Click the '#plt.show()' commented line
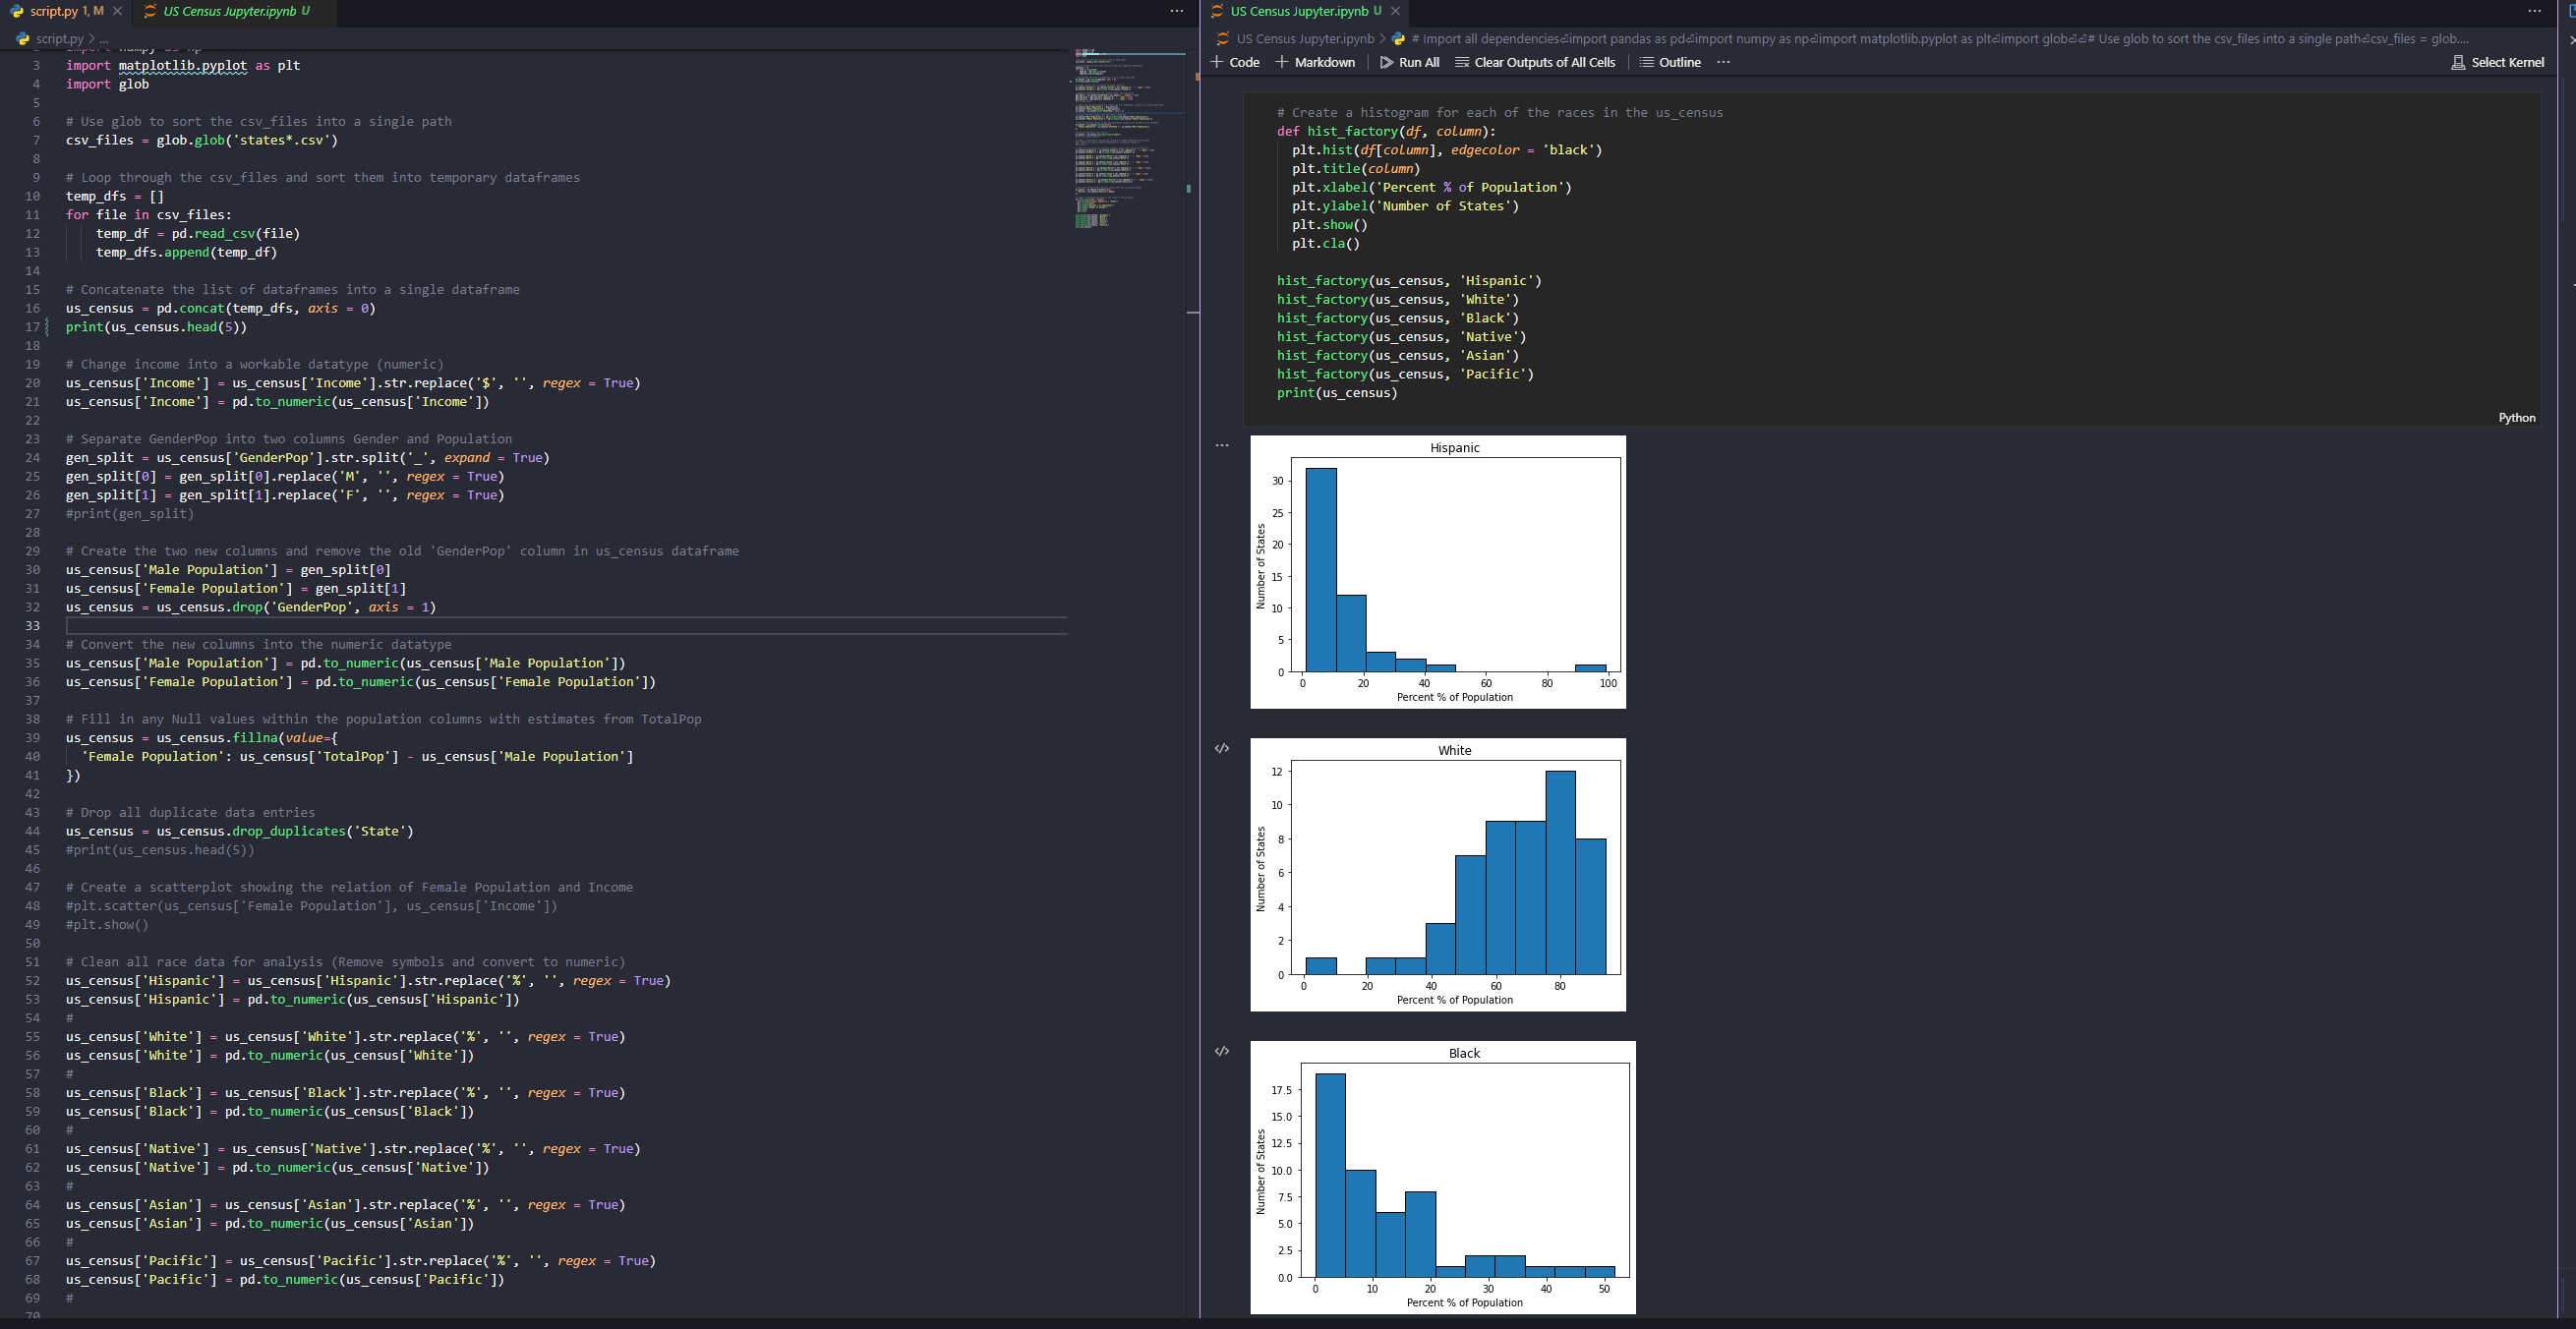Viewport: 2576px width, 1329px height. [107, 925]
